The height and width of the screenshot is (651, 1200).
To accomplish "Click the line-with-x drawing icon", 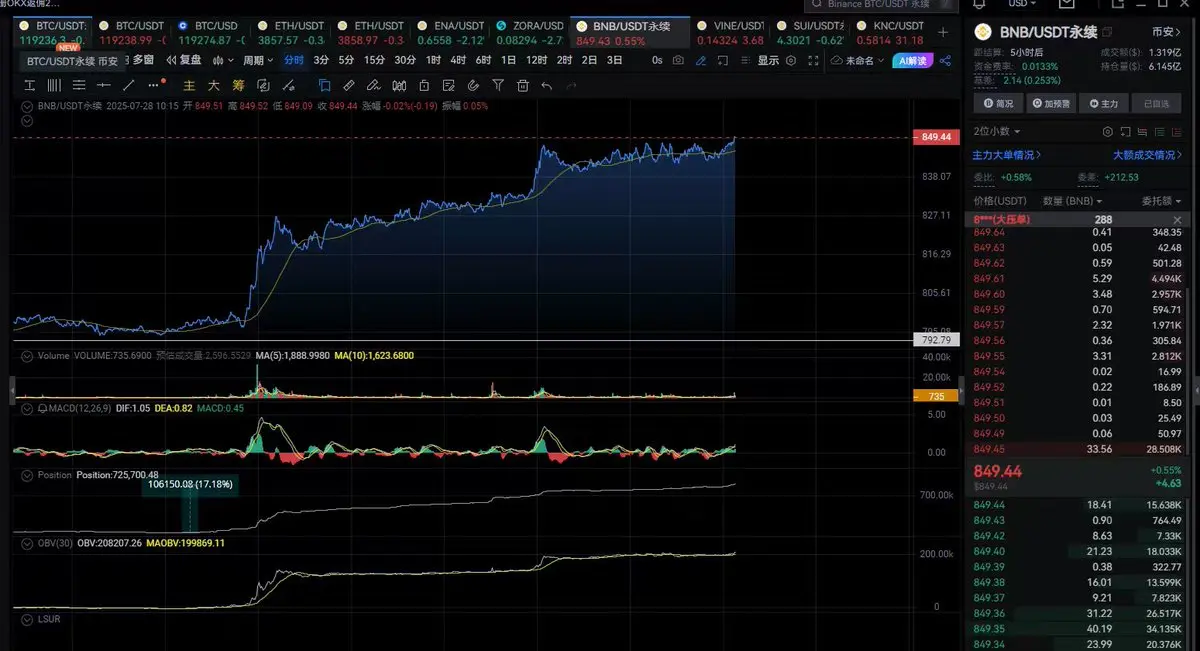I will [x=287, y=85].
